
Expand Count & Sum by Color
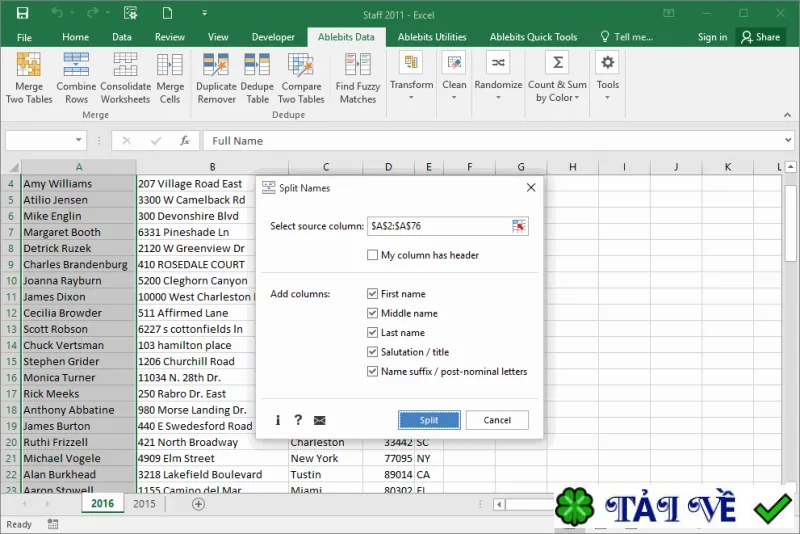[x=557, y=77]
